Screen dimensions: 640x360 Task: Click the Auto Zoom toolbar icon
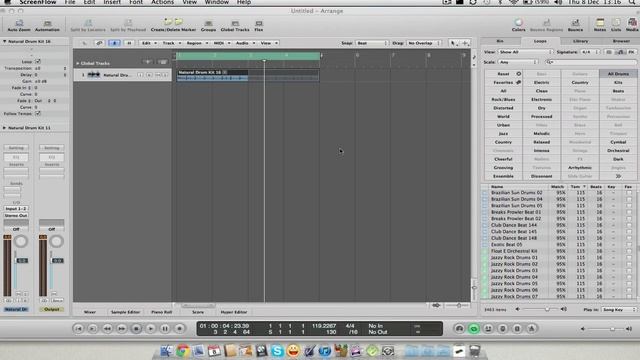(x=19, y=25)
